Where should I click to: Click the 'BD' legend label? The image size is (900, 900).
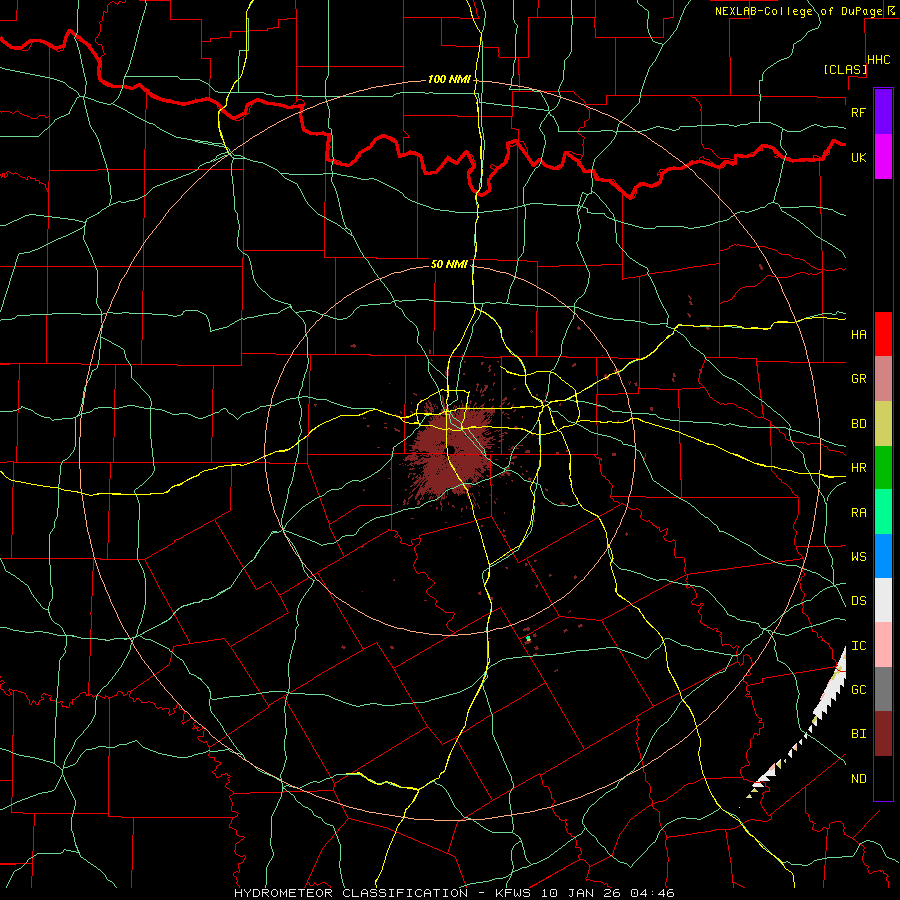(858, 424)
